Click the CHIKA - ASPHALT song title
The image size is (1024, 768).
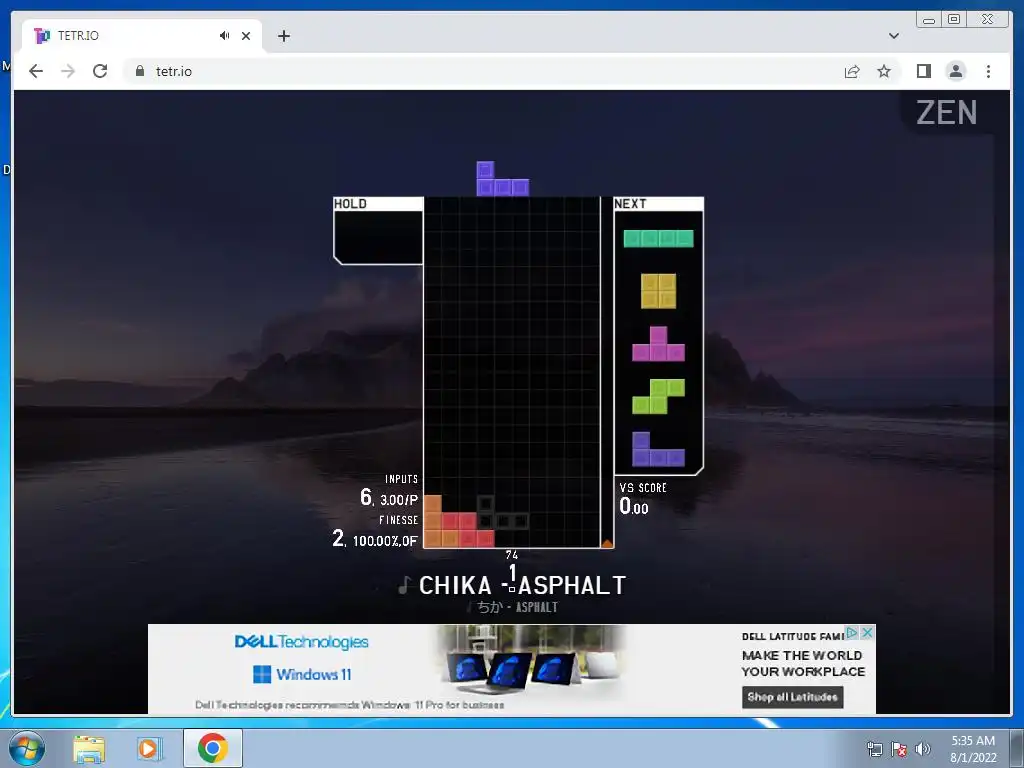522,585
